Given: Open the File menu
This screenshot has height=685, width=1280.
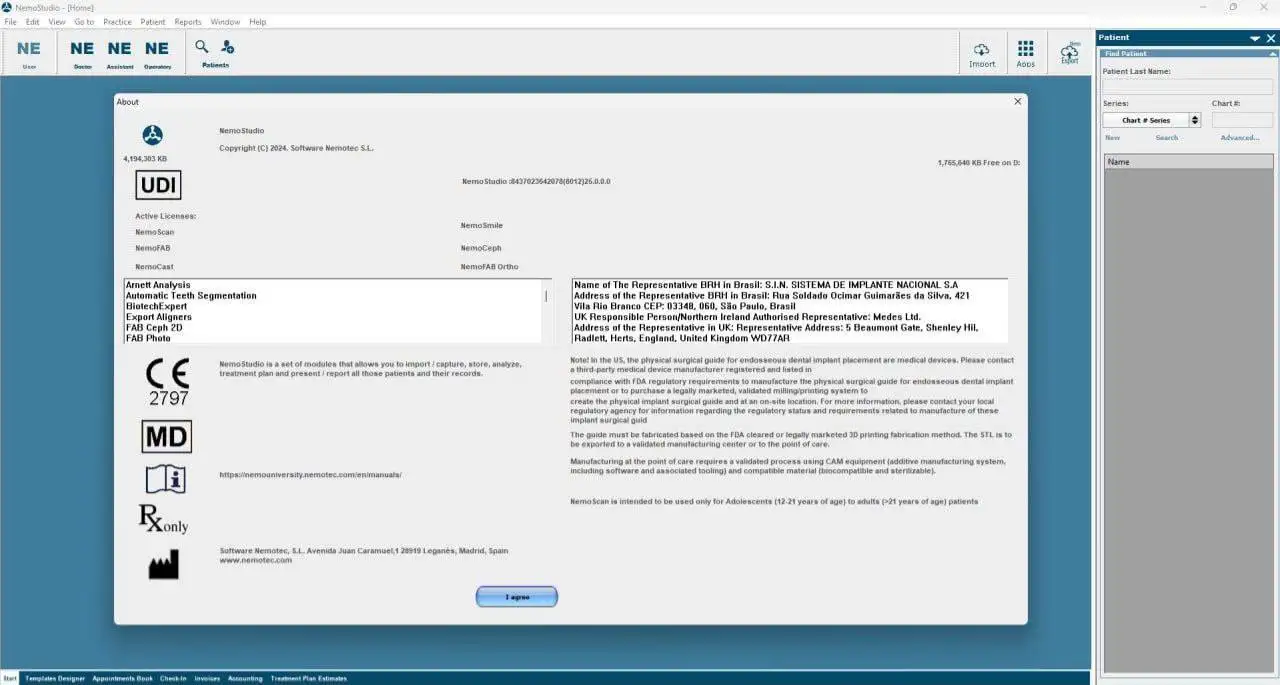Looking at the screenshot, I should point(10,22).
